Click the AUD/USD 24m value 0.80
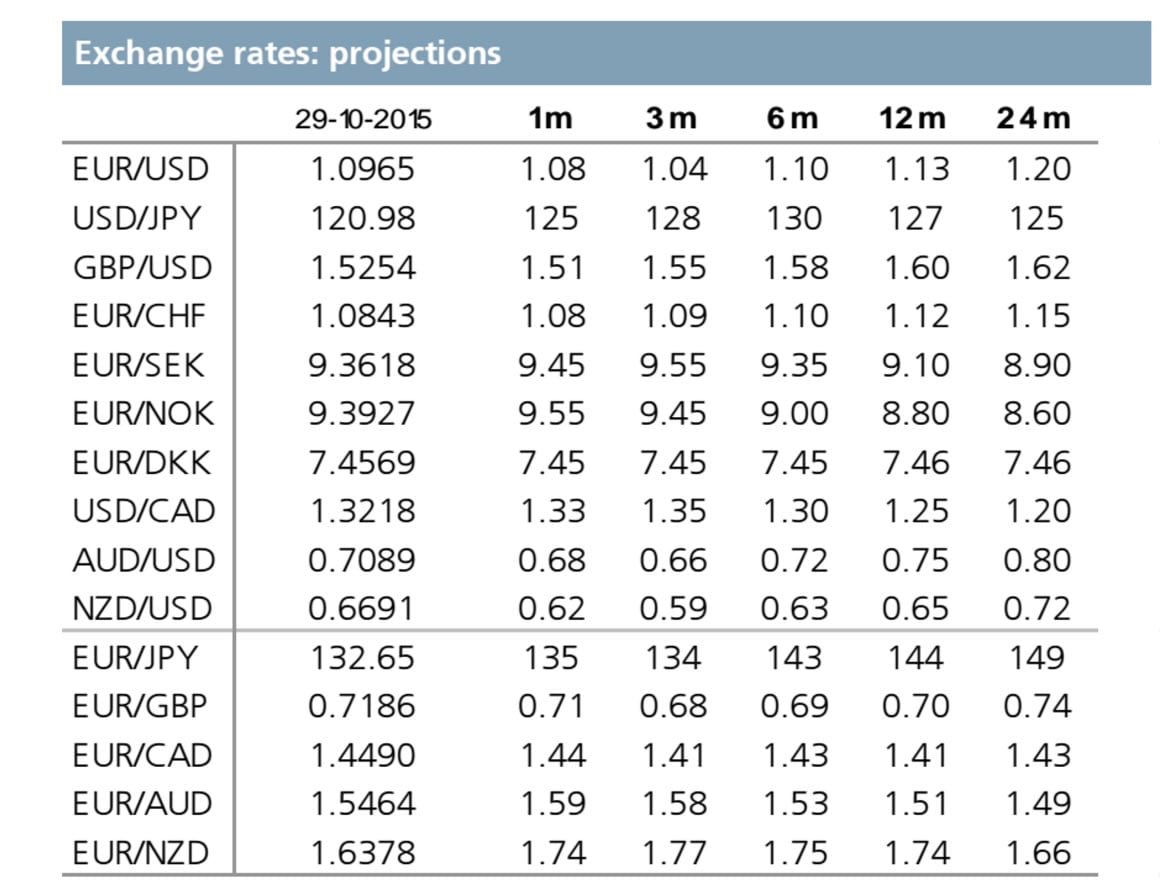Viewport: 1160px width, 894px height. pyautogui.click(x=1037, y=560)
